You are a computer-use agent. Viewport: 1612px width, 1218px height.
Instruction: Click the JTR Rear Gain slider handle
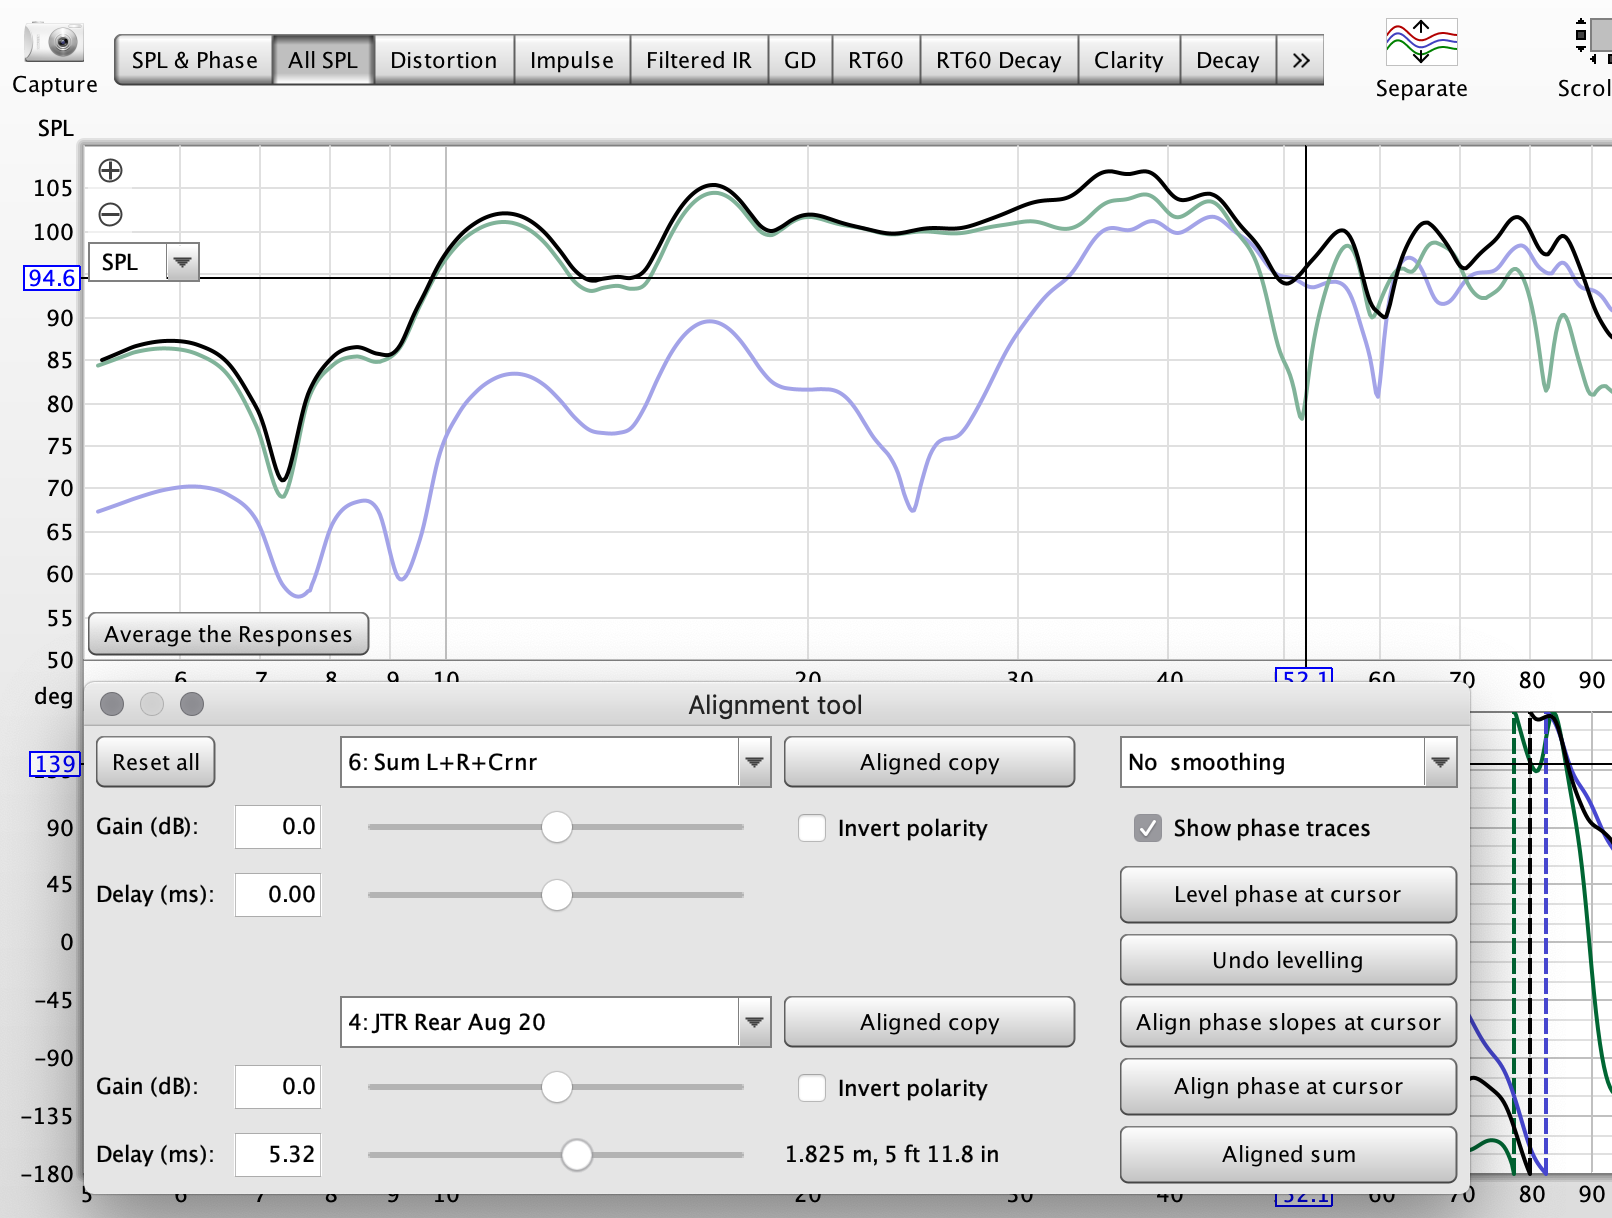(557, 1087)
